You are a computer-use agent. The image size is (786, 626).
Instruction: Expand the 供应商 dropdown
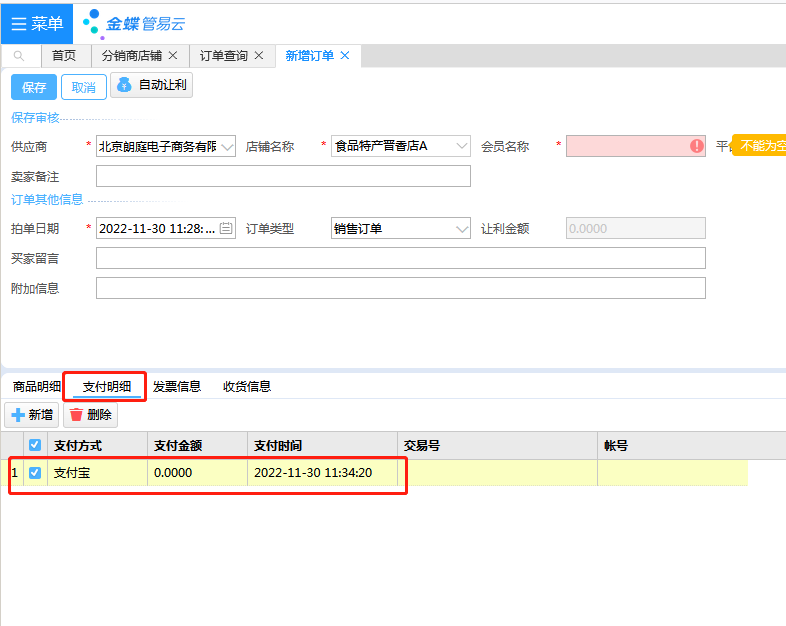[x=227, y=147]
